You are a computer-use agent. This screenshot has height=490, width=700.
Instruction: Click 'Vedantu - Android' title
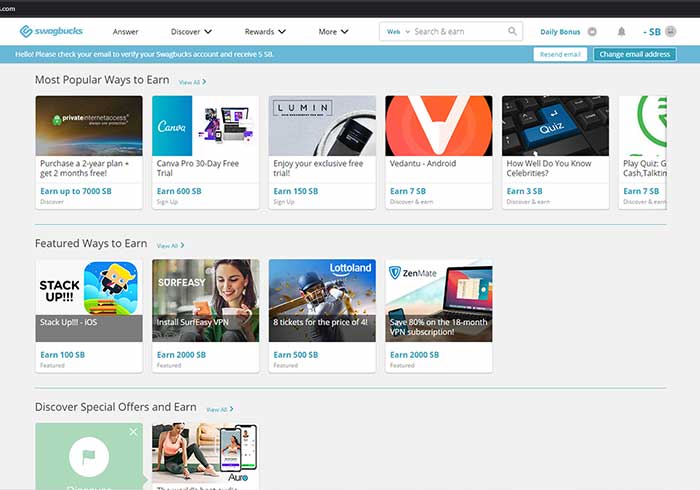pos(423,163)
